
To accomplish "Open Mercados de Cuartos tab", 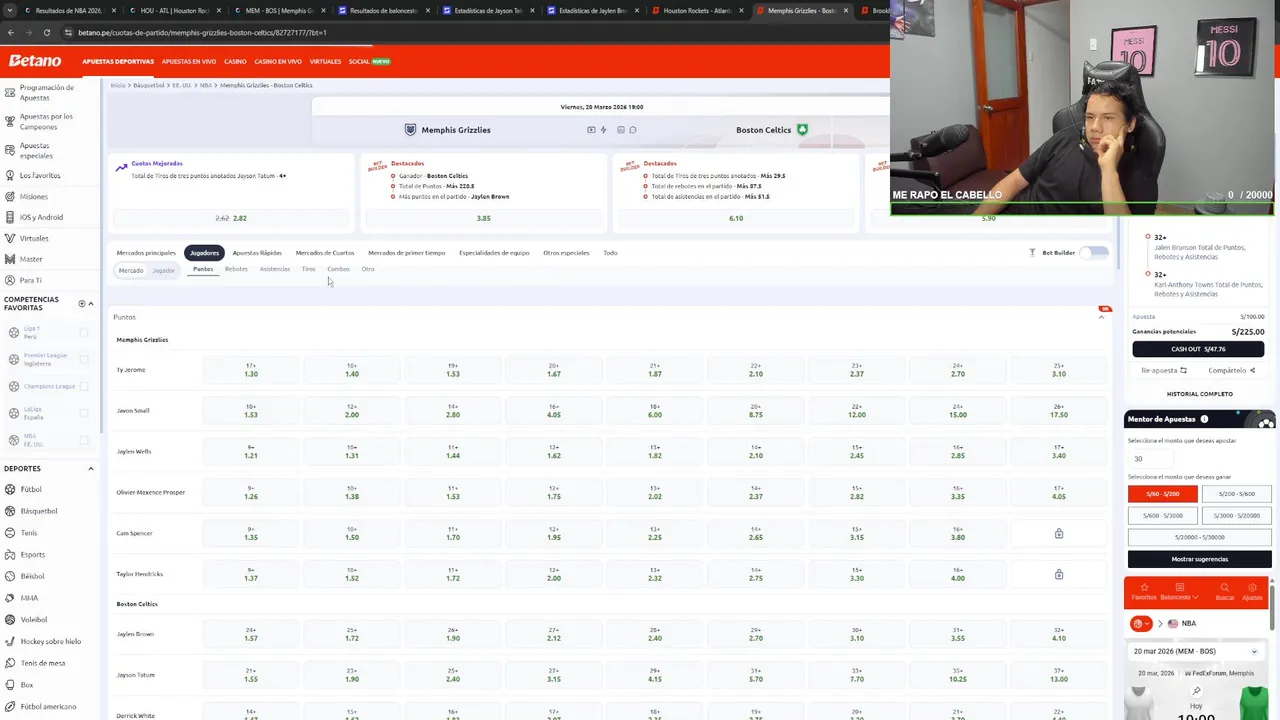I will (x=325, y=253).
